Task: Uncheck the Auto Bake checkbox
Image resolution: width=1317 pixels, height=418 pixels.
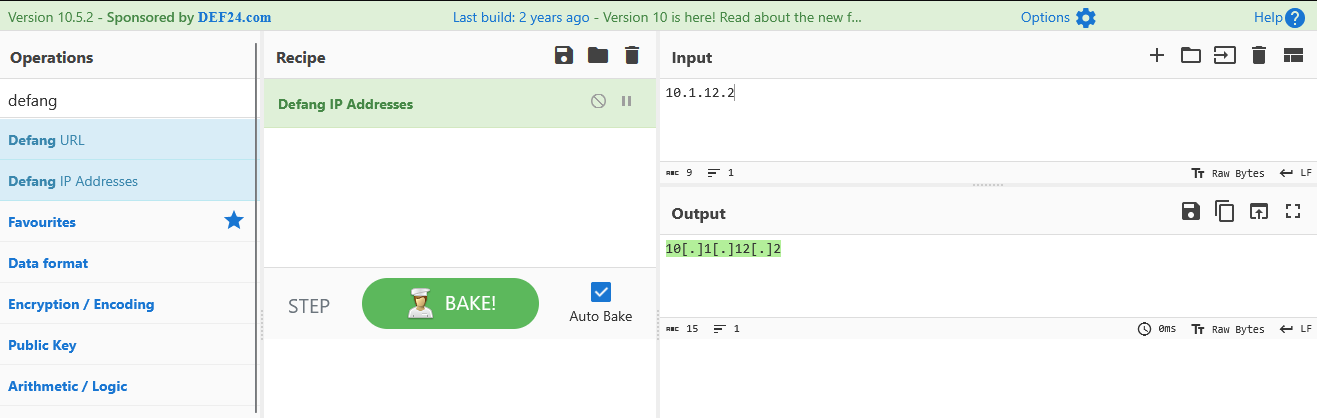Action: click(601, 292)
